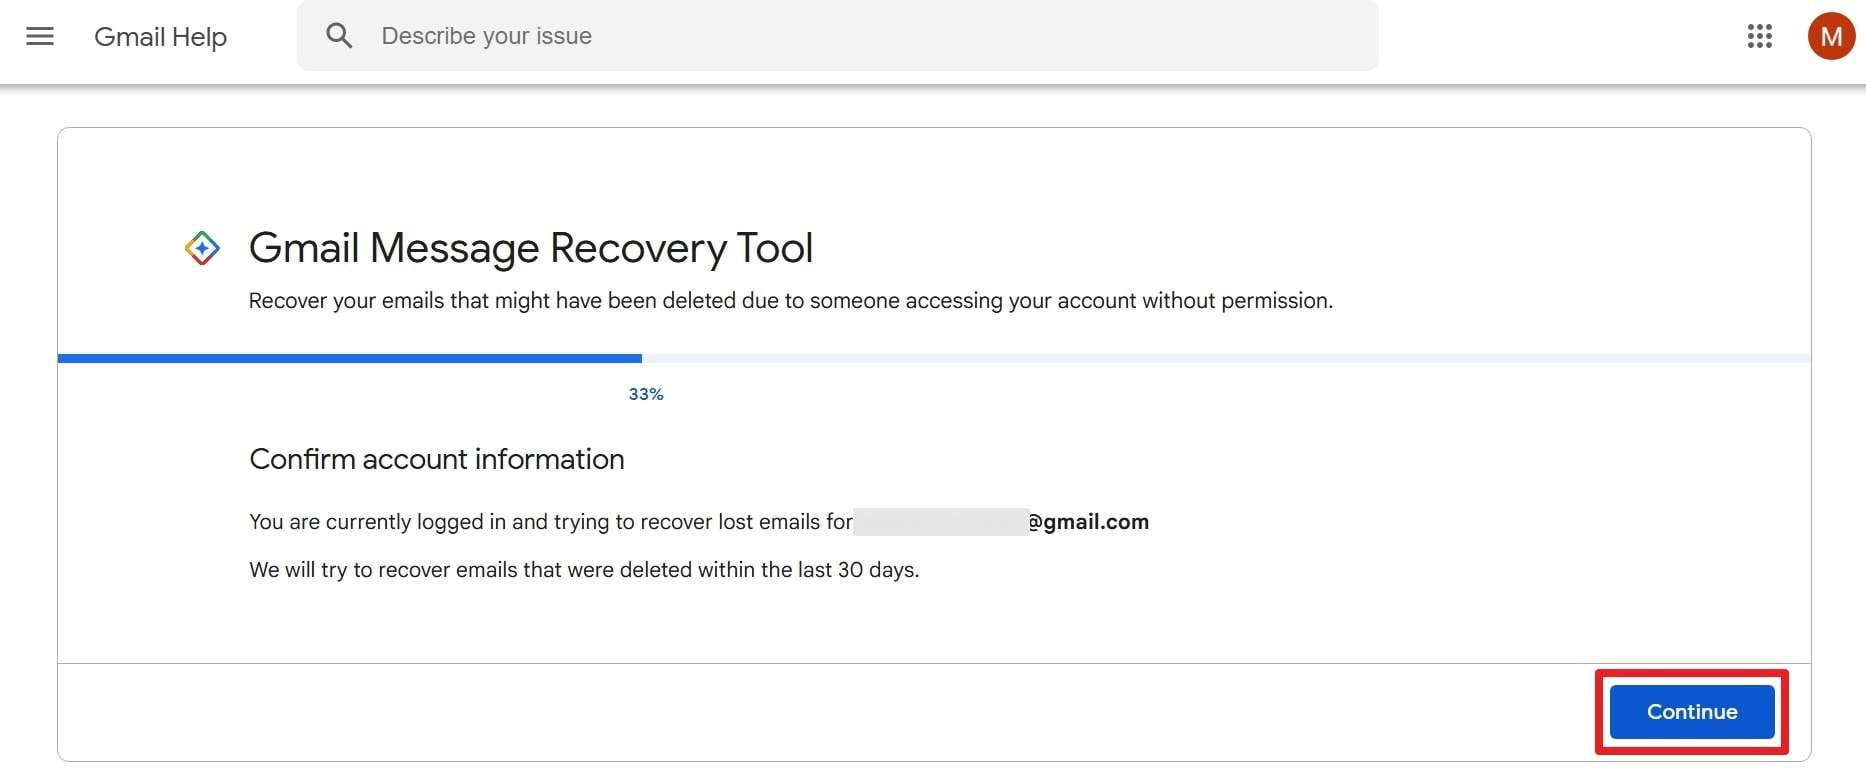The image size is (1866, 781).
Task: Select the 33% progress label
Action: (x=646, y=394)
